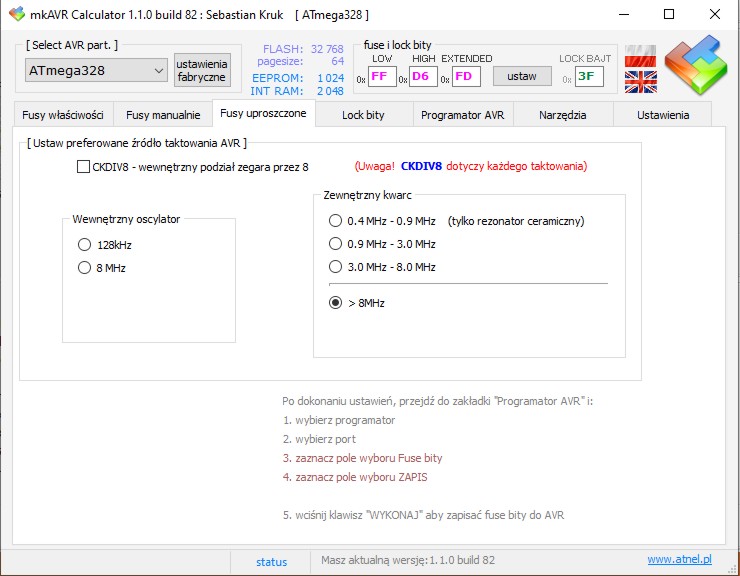Image resolution: width=740 pixels, height=576 pixels.
Task: Choose 0.4 MHz - 0.9 MHz crystal option
Action: coord(335,221)
